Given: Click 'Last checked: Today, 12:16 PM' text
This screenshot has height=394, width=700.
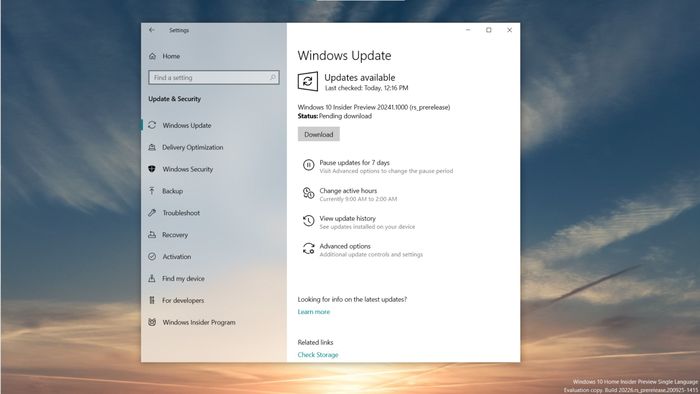Looking at the screenshot, I should 367,88.
